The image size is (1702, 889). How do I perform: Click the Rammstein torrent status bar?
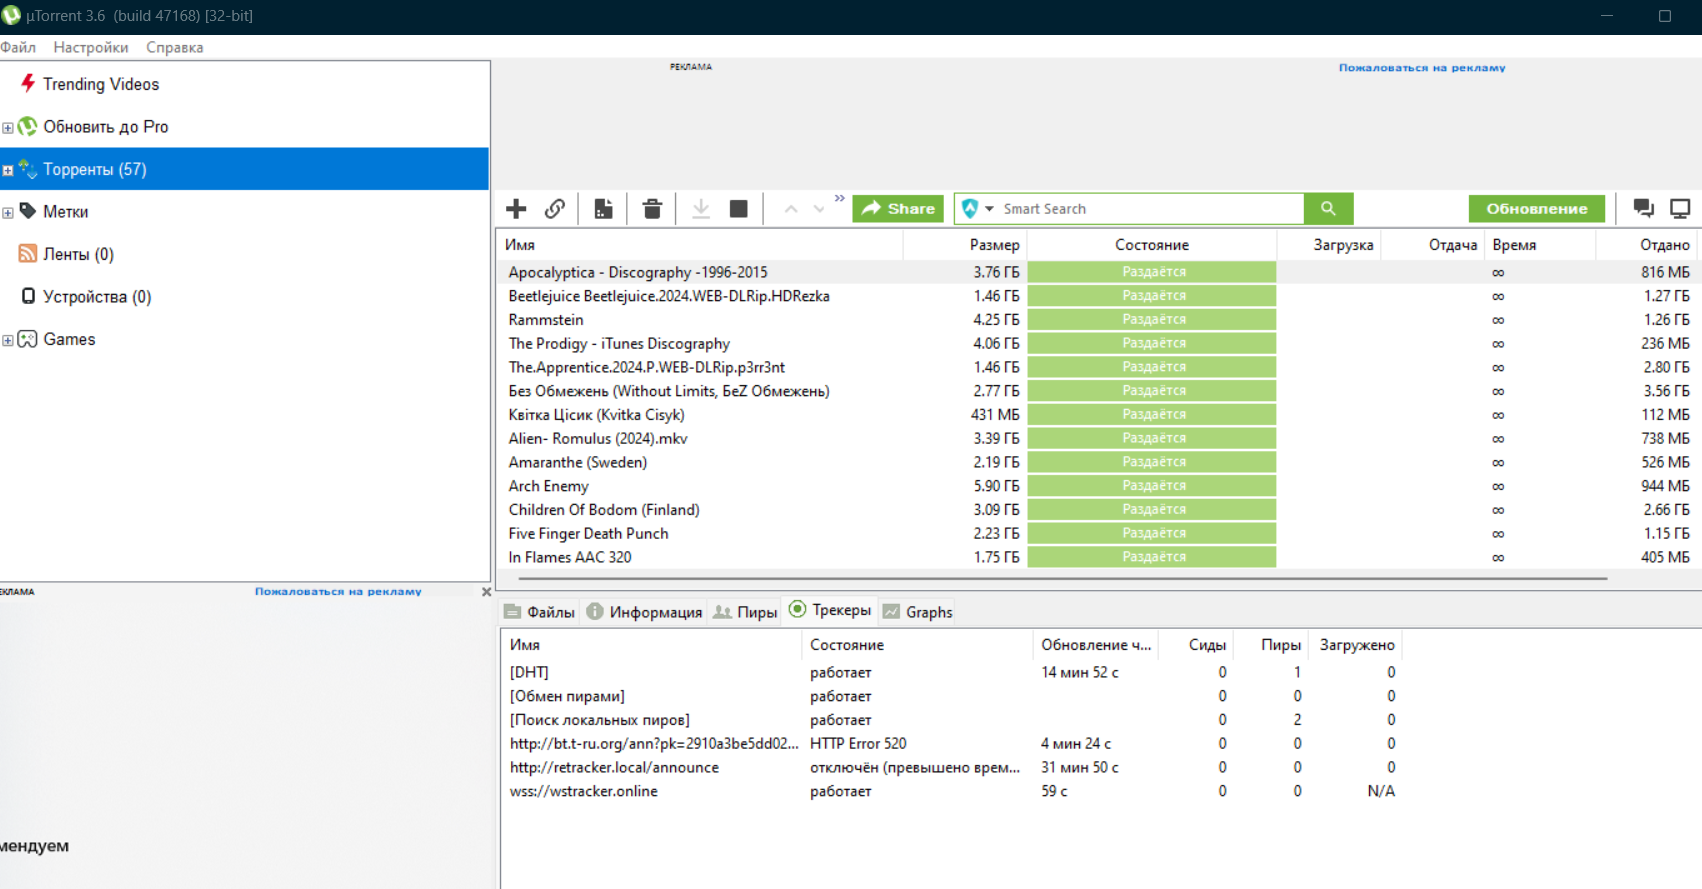point(1152,320)
